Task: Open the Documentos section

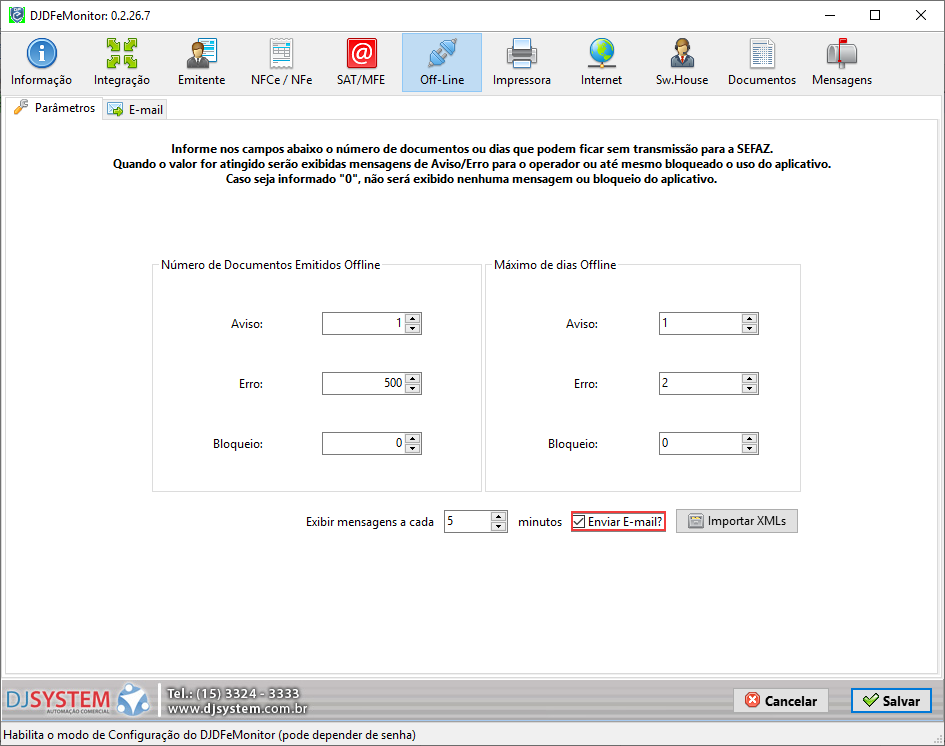Action: (x=762, y=62)
